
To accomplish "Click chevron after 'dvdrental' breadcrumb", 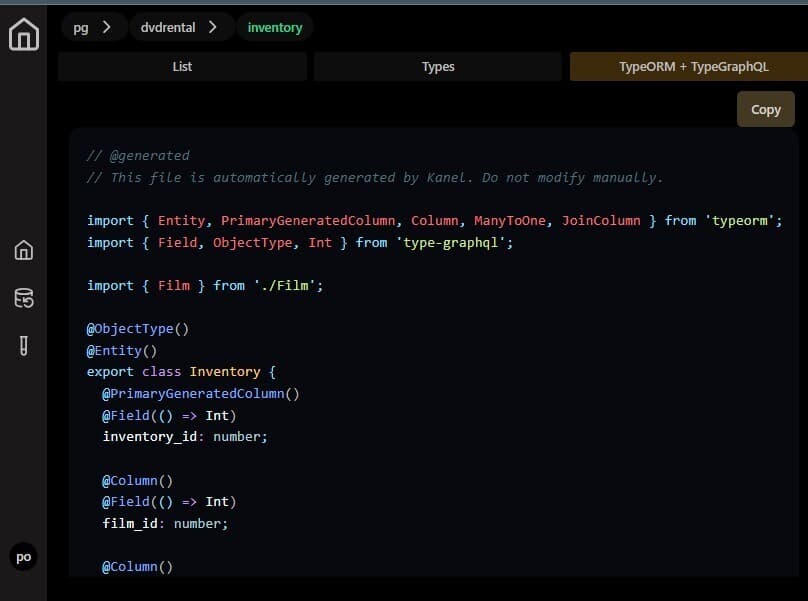I will [x=212, y=27].
